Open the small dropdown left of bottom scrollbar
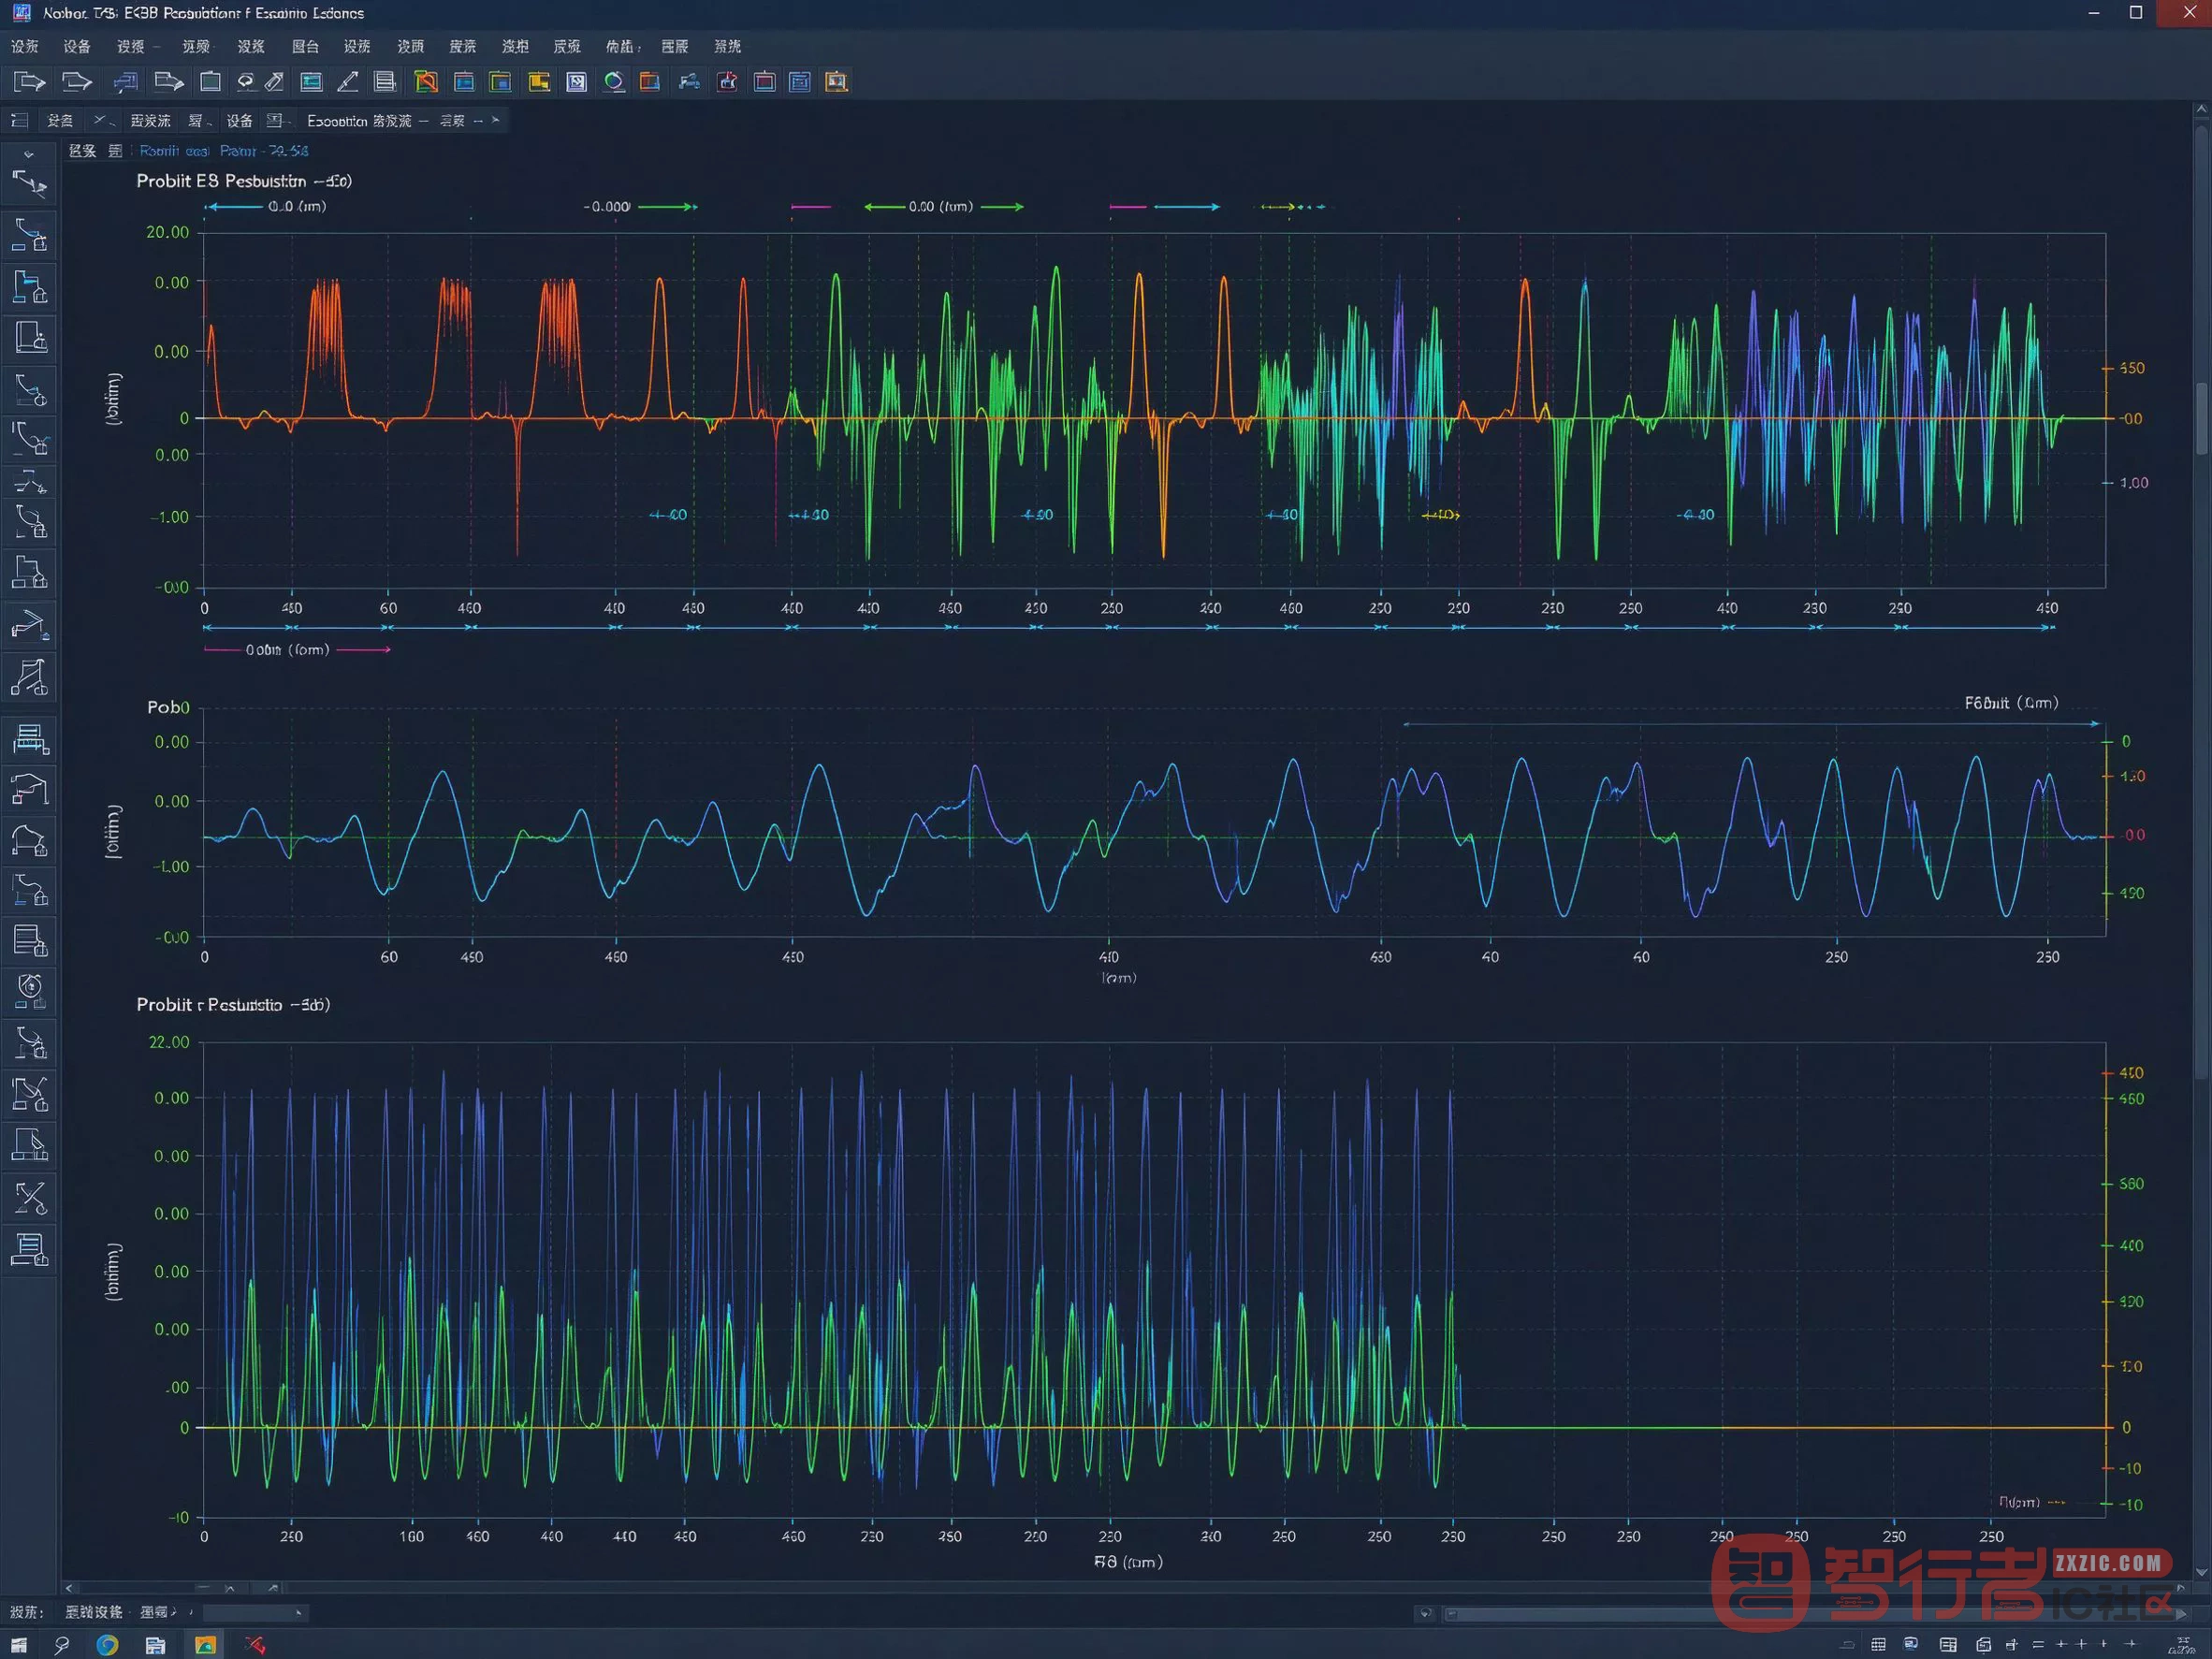Image resolution: width=2212 pixels, height=1659 pixels. click(x=1425, y=1613)
